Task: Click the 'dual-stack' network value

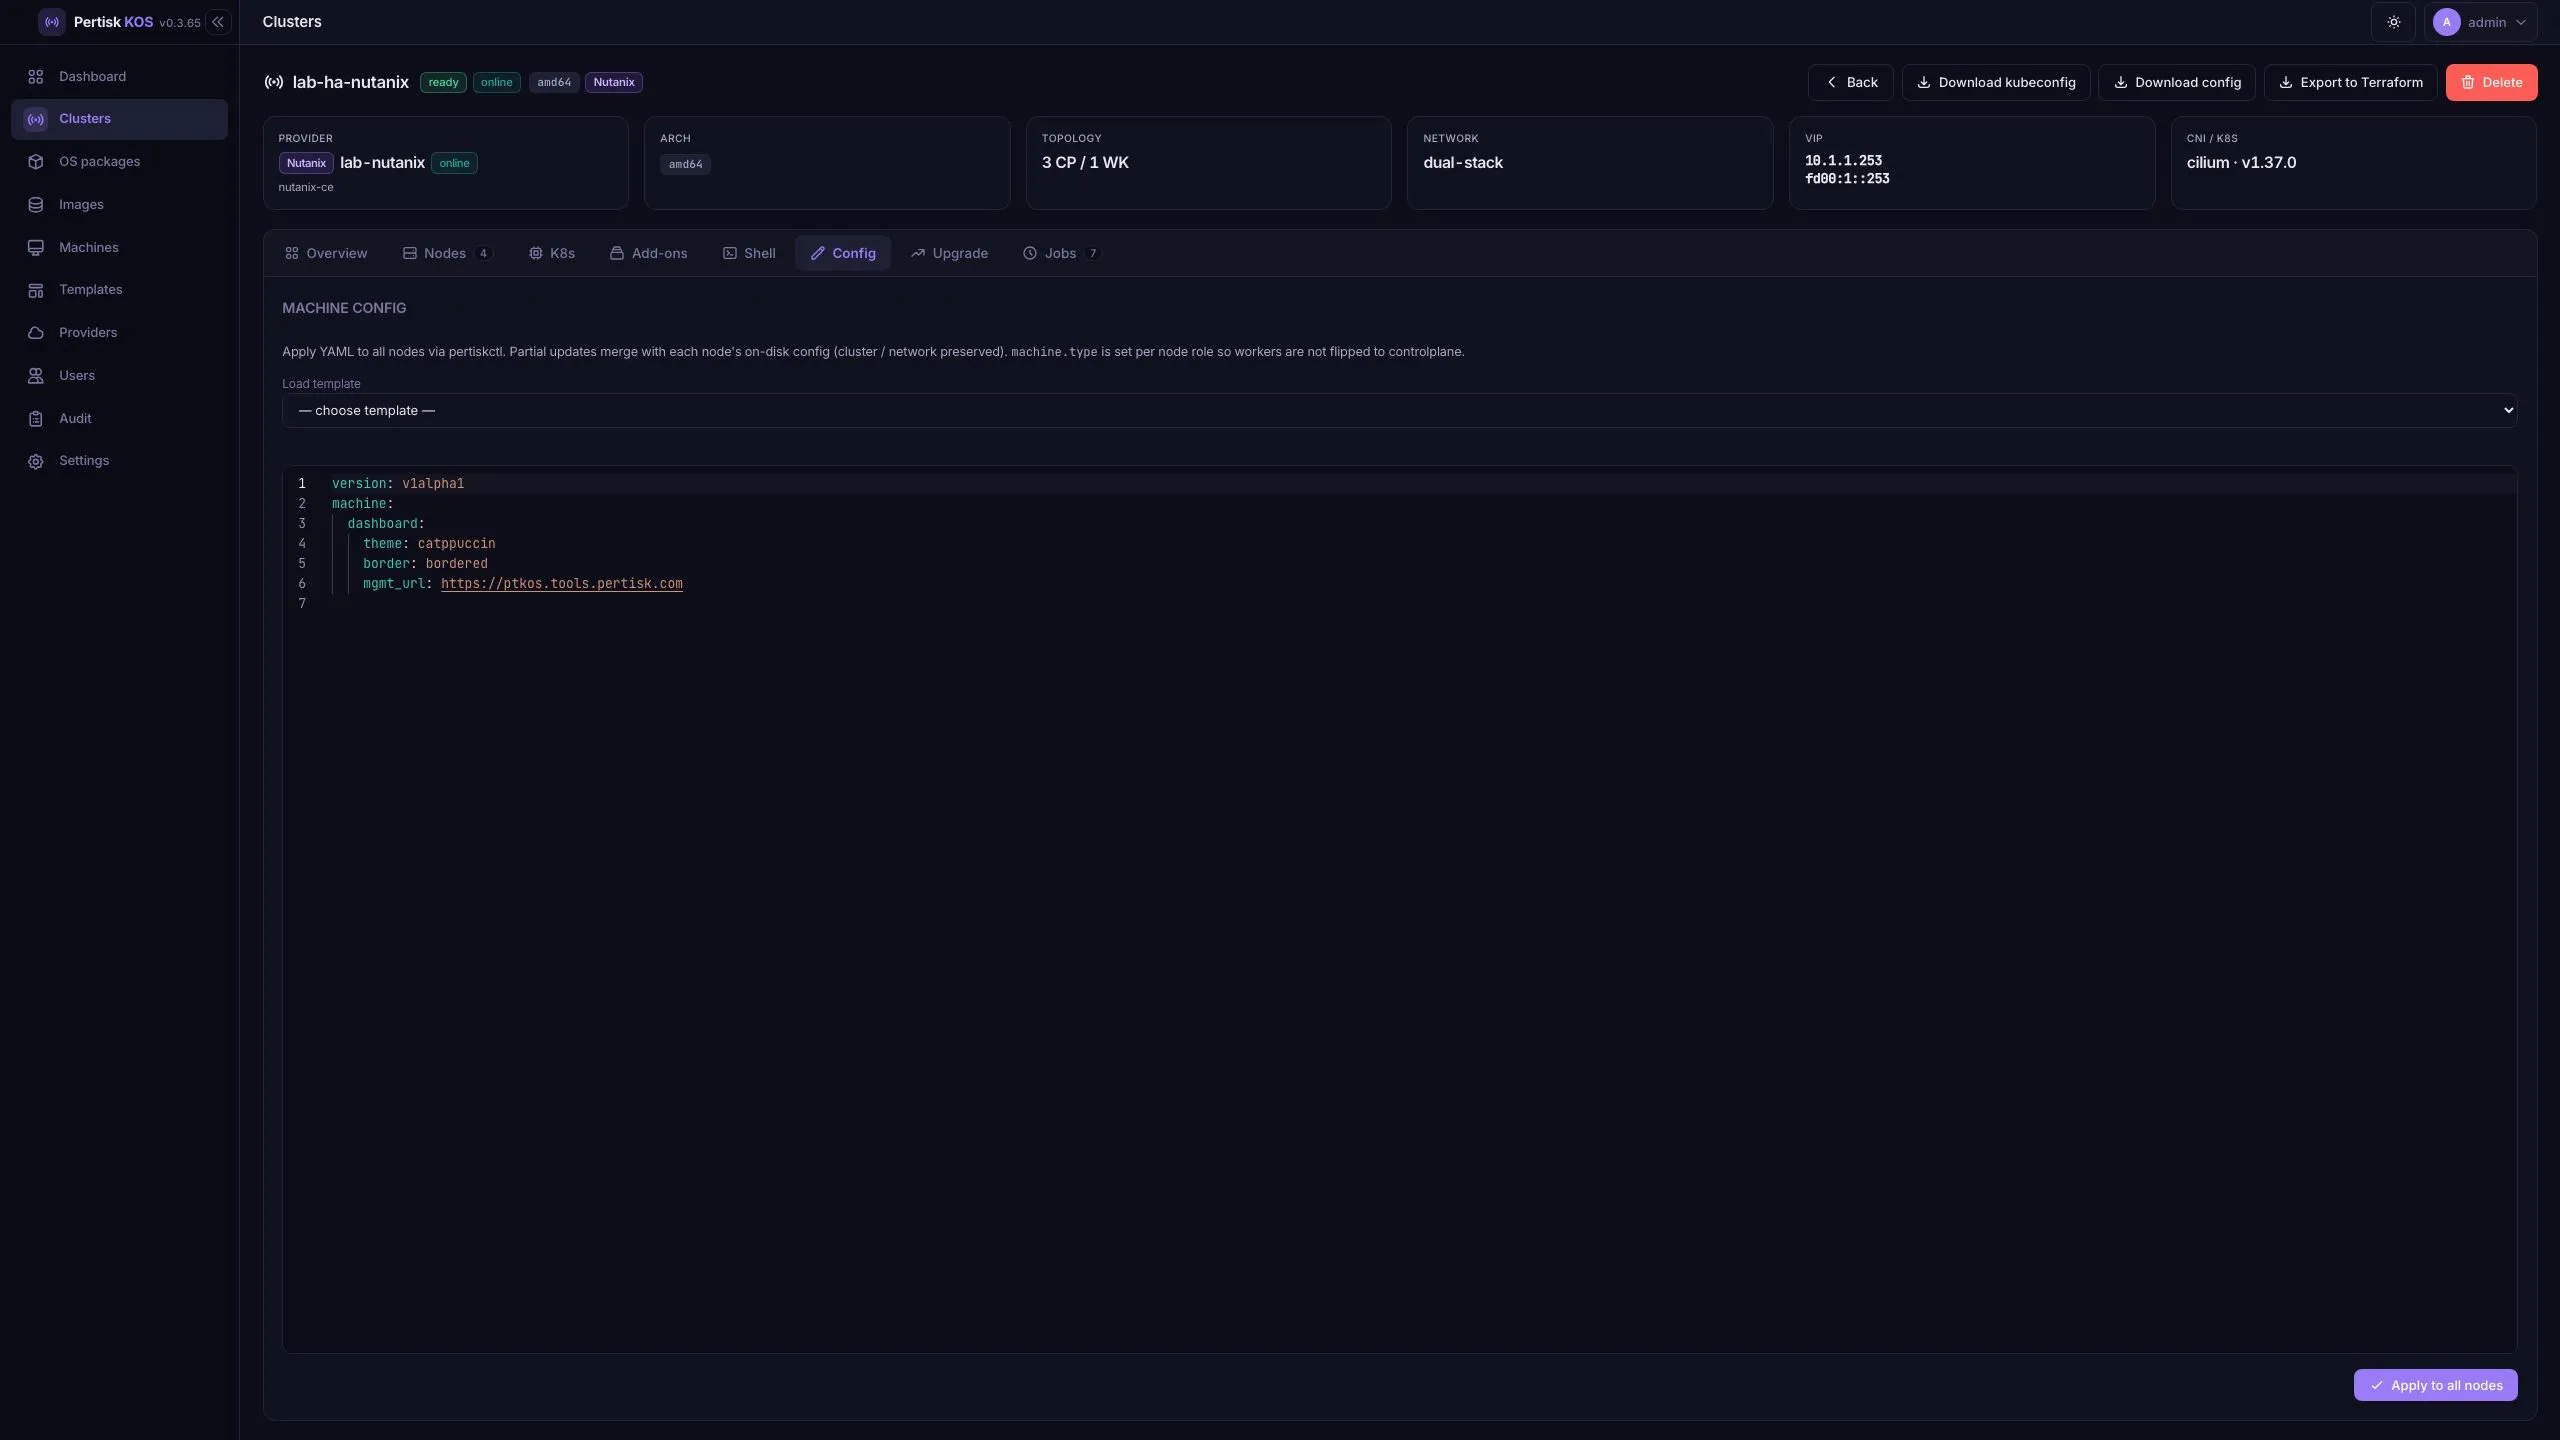Action: [1463, 163]
